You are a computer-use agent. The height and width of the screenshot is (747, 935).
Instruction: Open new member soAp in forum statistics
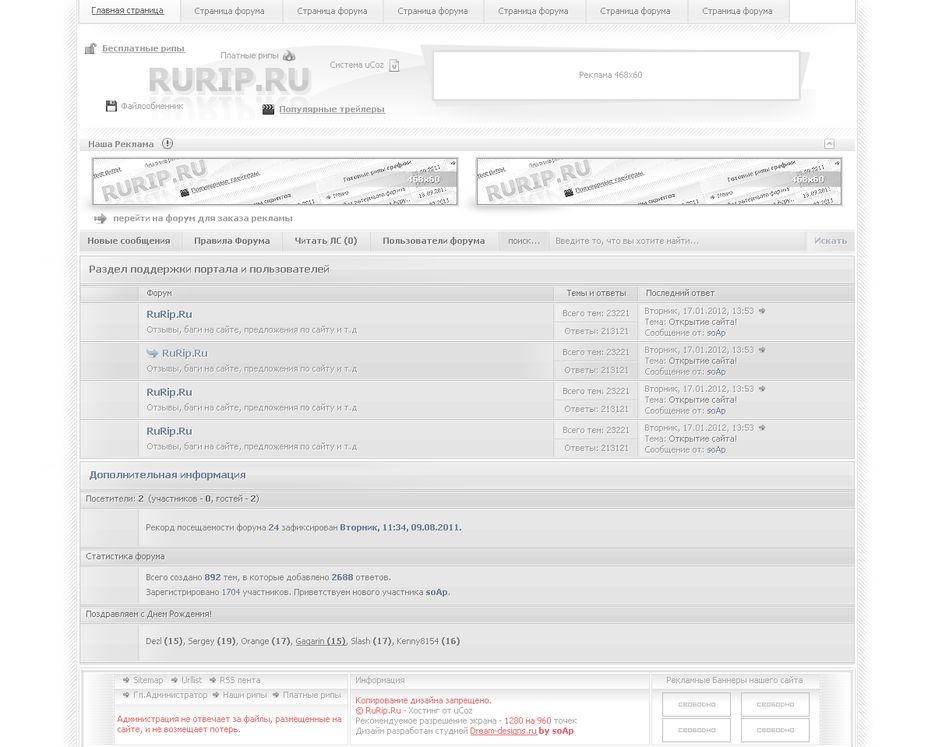pos(436,593)
